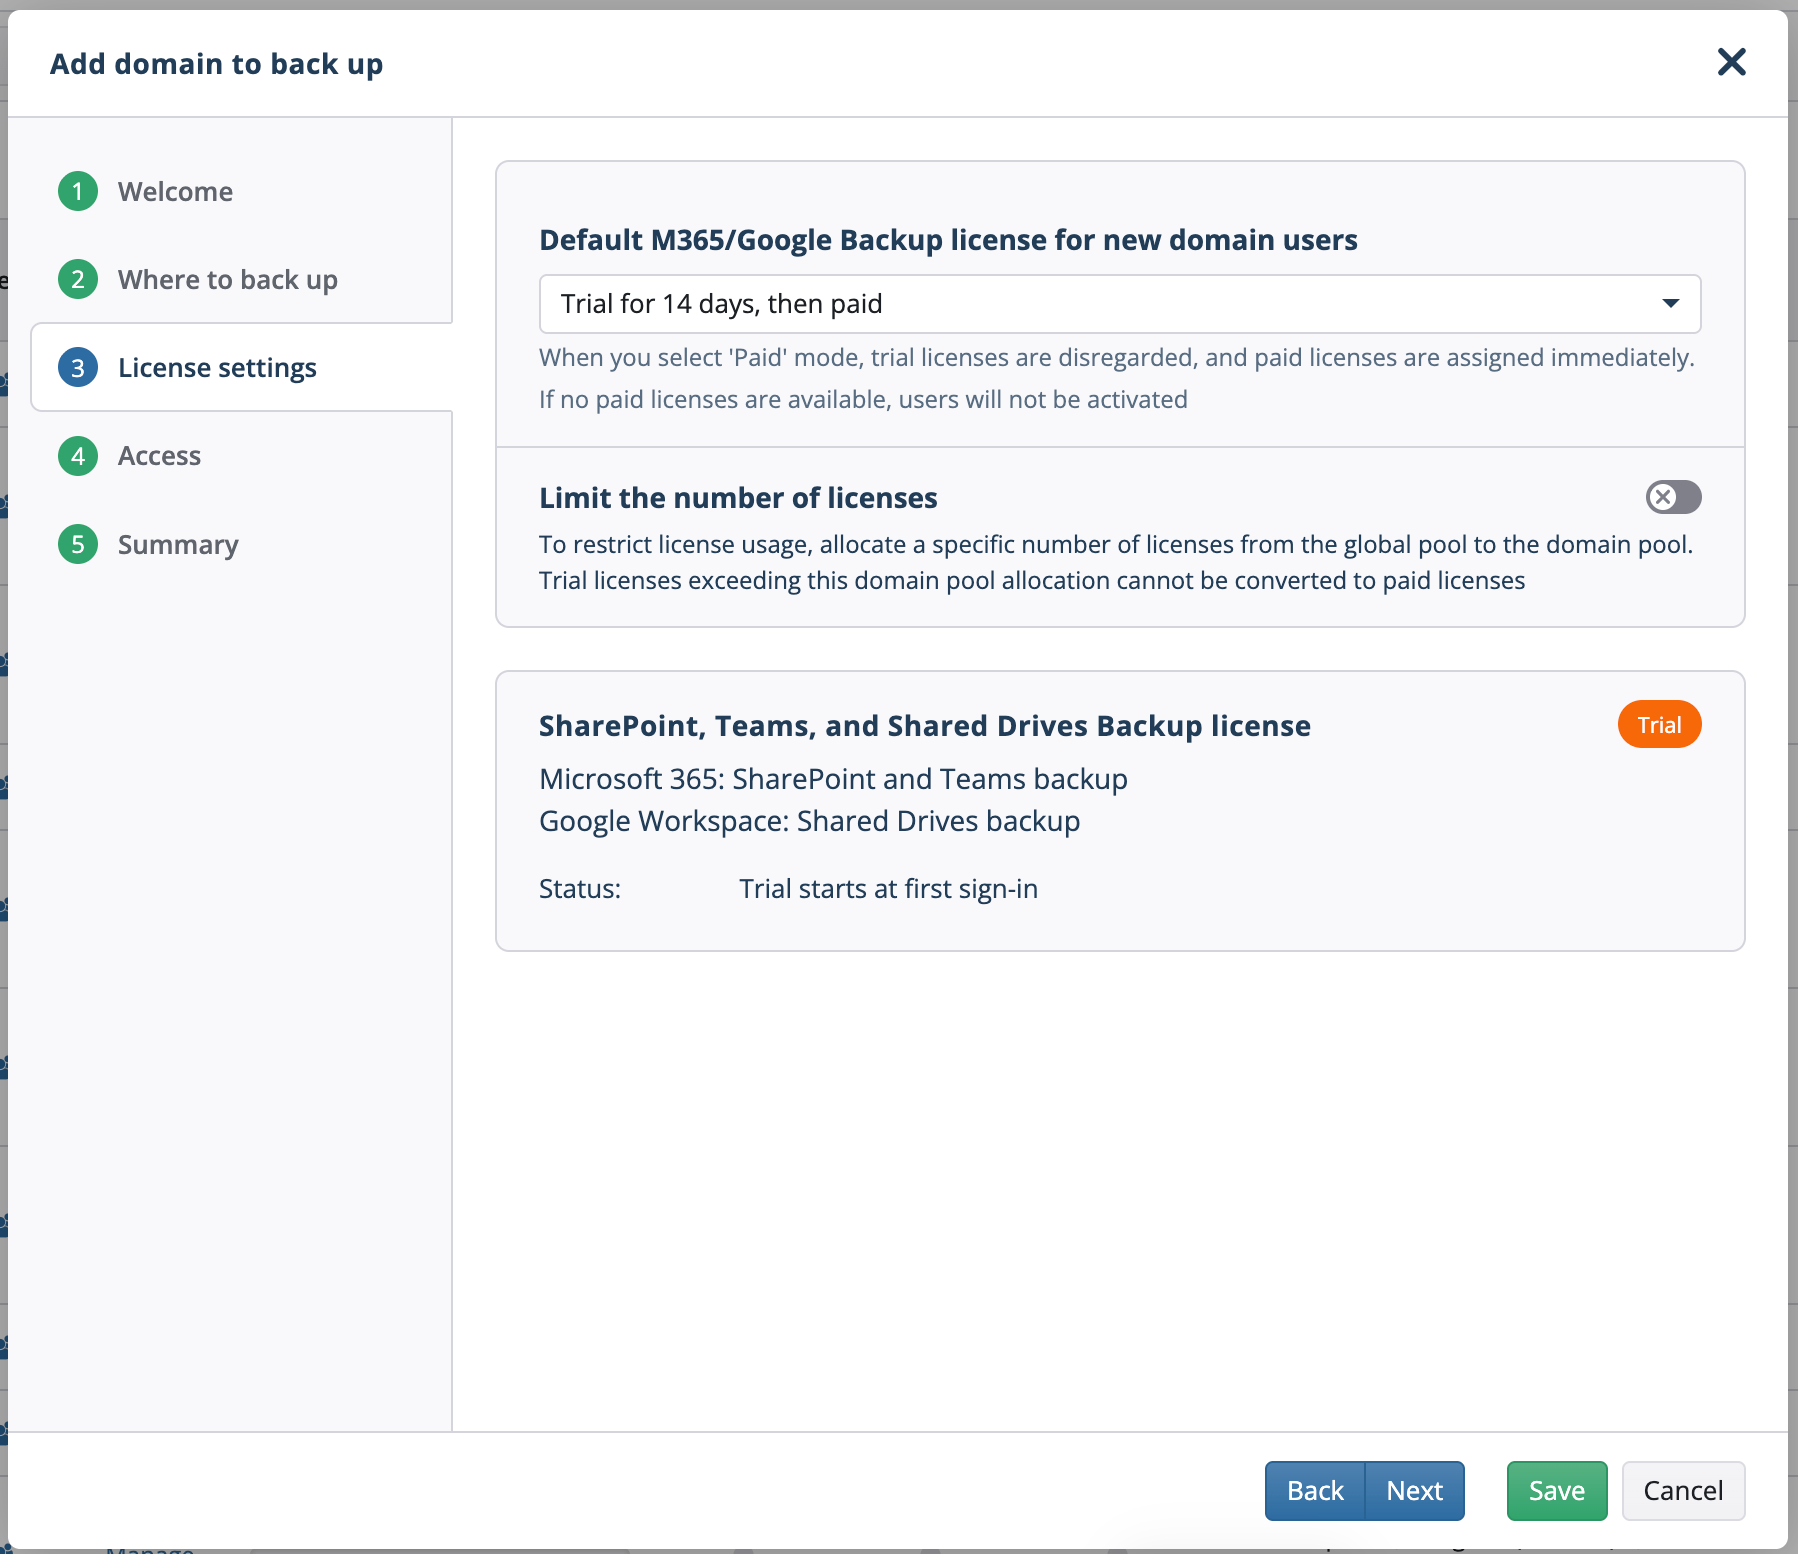Click the 'Default M365/Google Backup license' heading
This screenshot has width=1798, height=1554.
(948, 240)
